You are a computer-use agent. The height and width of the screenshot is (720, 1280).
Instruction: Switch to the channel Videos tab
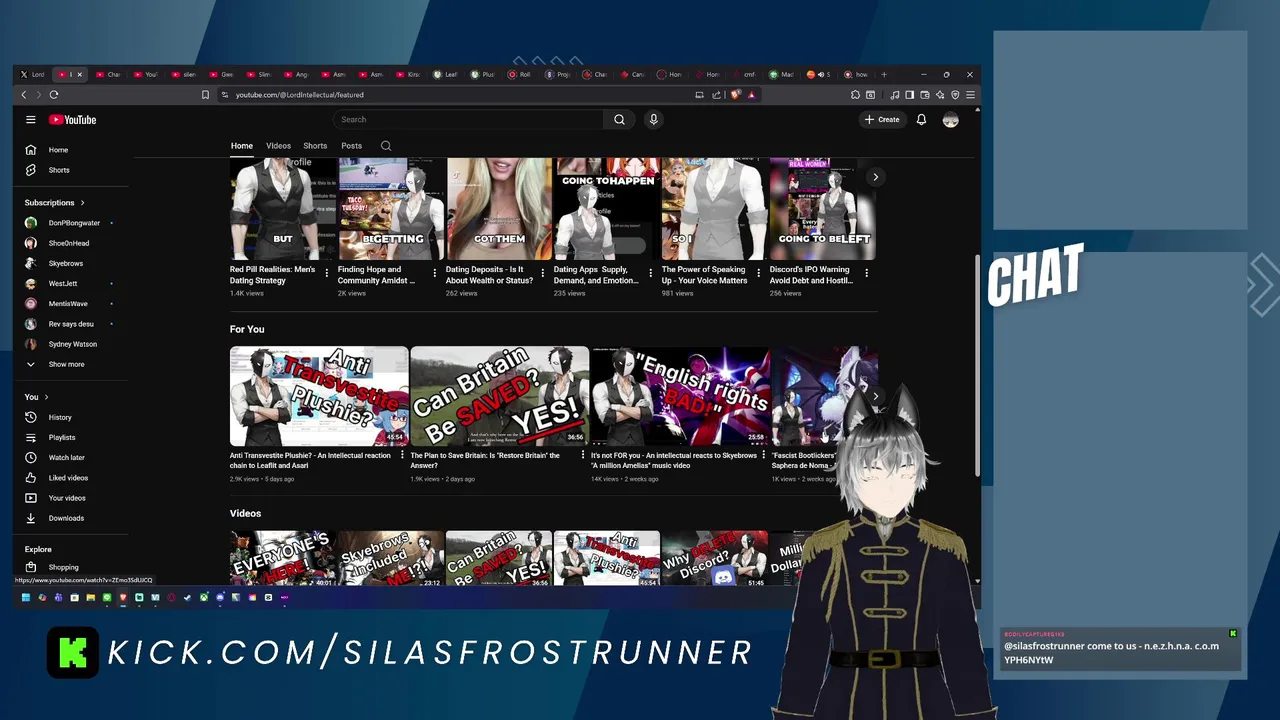tap(278, 146)
